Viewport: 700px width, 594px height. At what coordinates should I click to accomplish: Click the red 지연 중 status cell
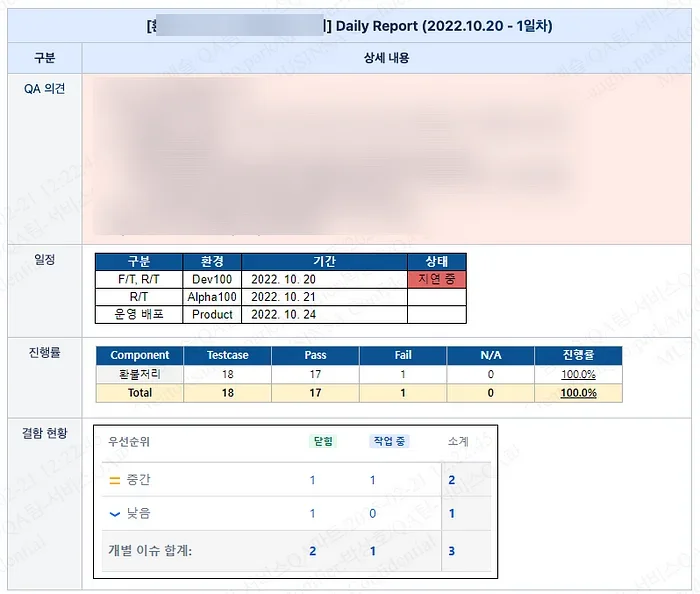(x=437, y=279)
